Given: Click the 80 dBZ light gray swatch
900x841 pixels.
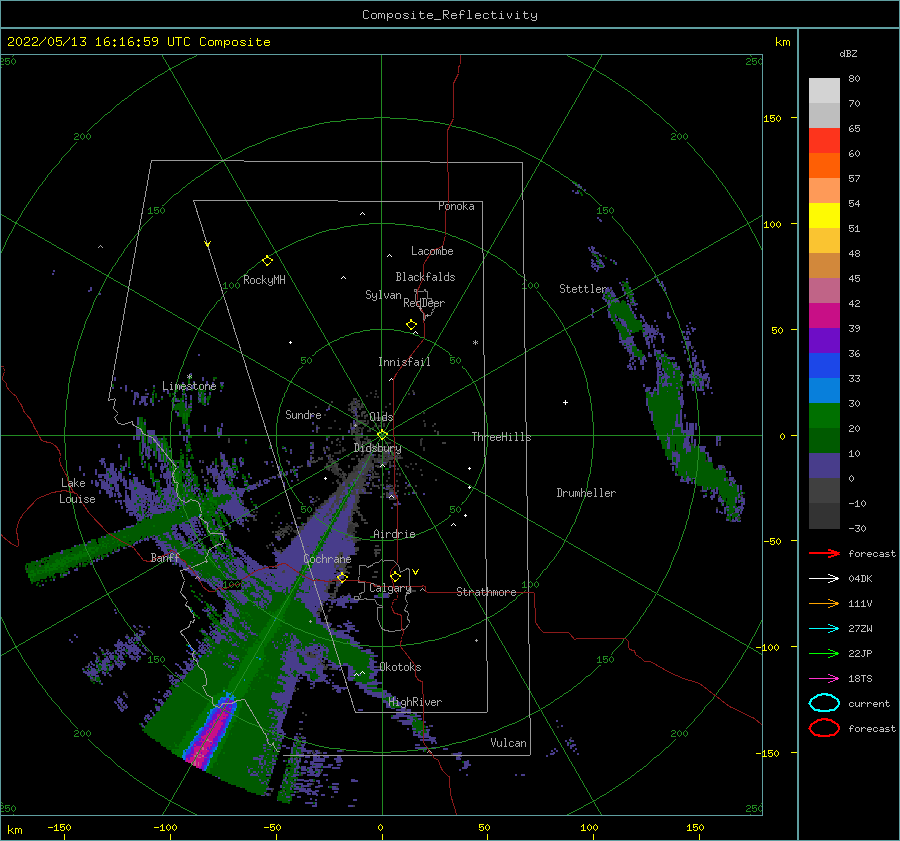Looking at the screenshot, I should [x=824, y=90].
